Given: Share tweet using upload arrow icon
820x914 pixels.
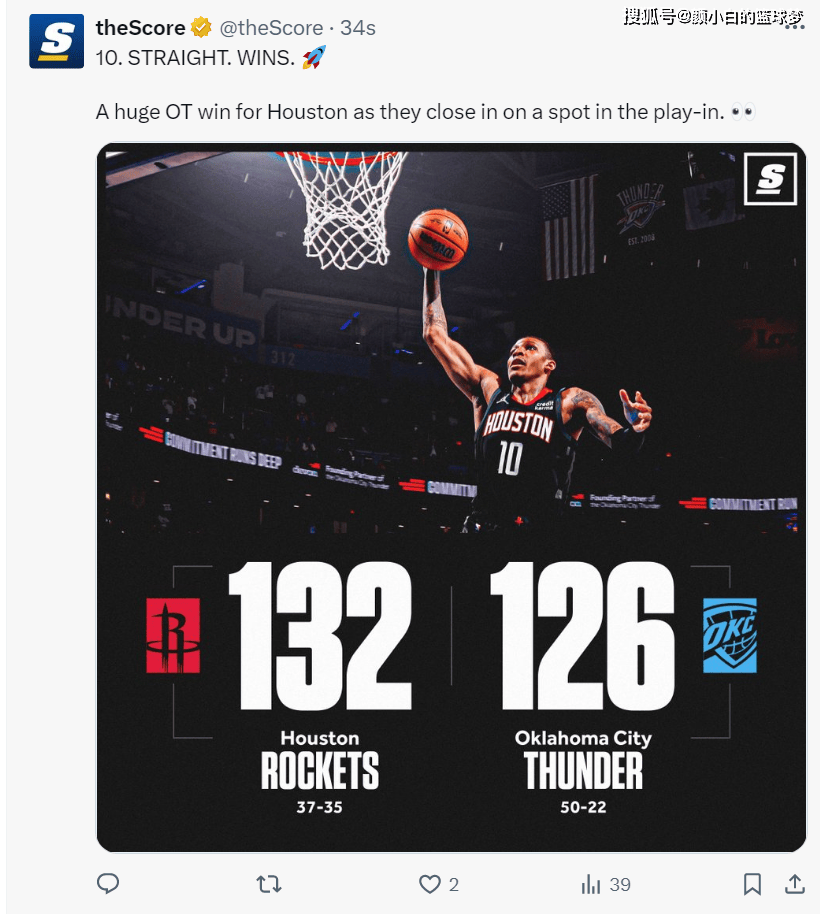Looking at the screenshot, I should [x=795, y=884].
